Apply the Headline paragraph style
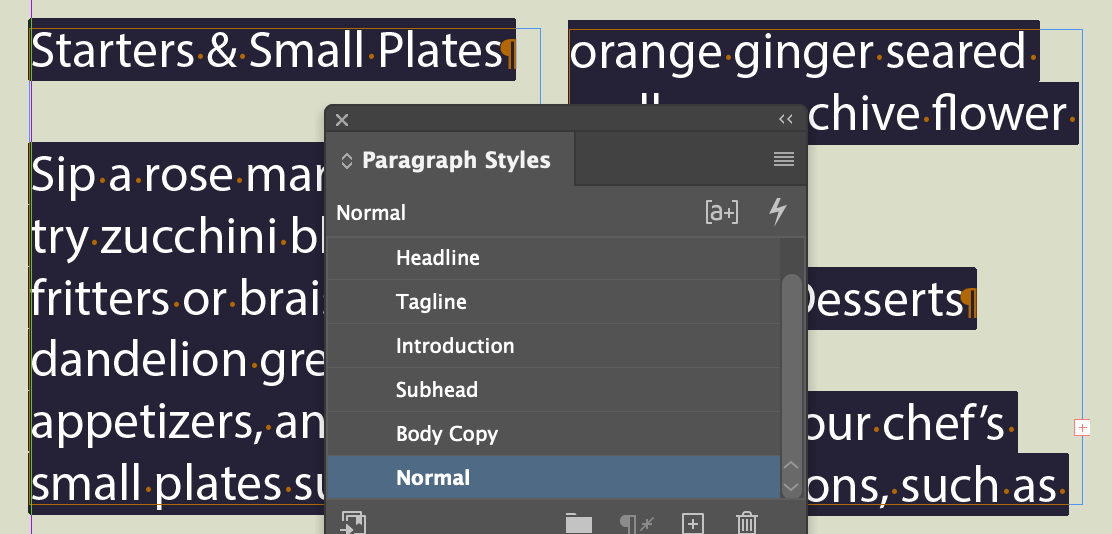 tap(553, 257)
